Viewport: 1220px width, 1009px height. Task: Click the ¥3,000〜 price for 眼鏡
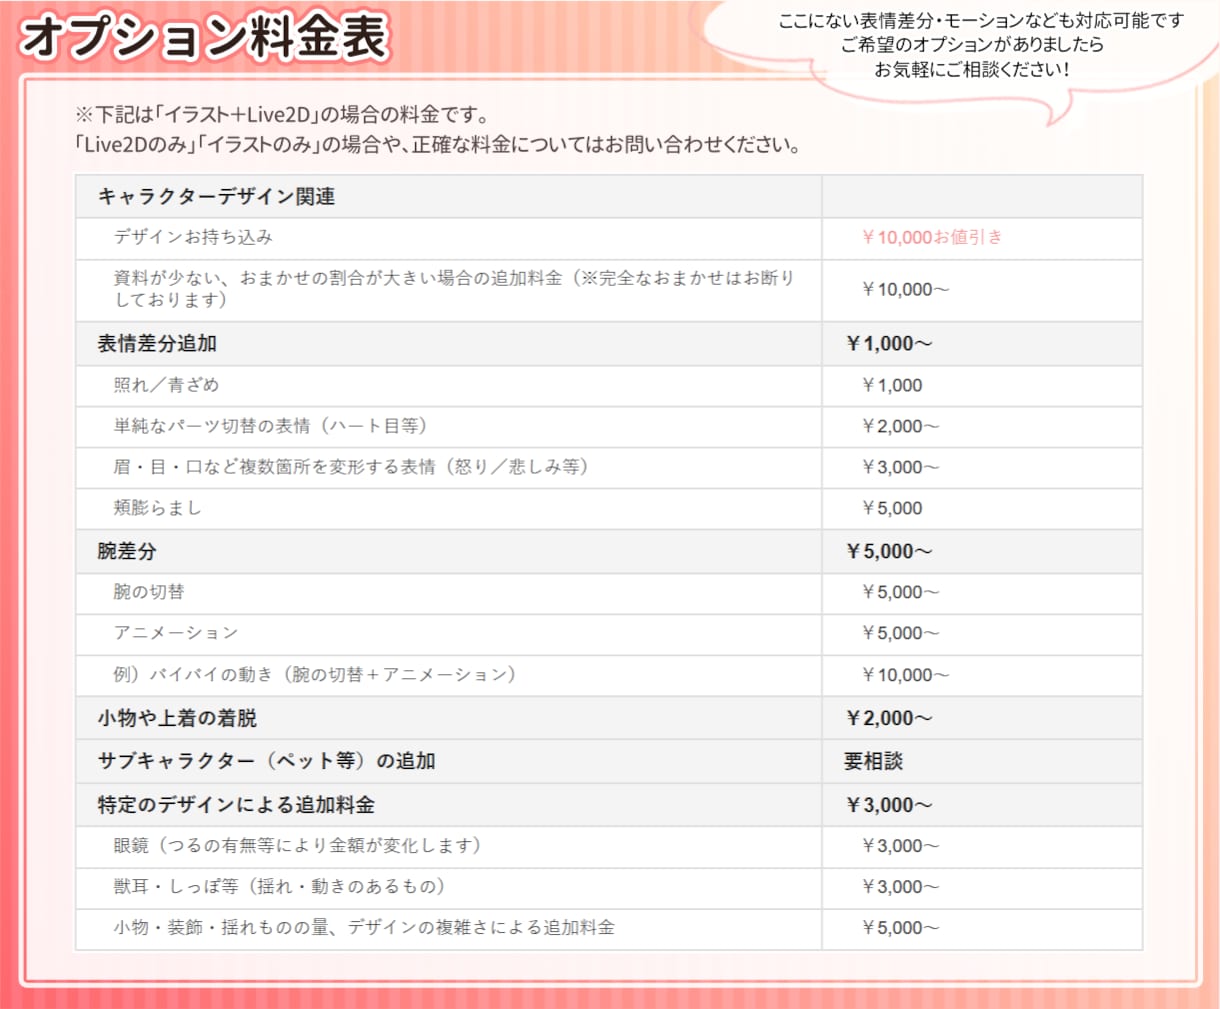[x=900, y=846]
